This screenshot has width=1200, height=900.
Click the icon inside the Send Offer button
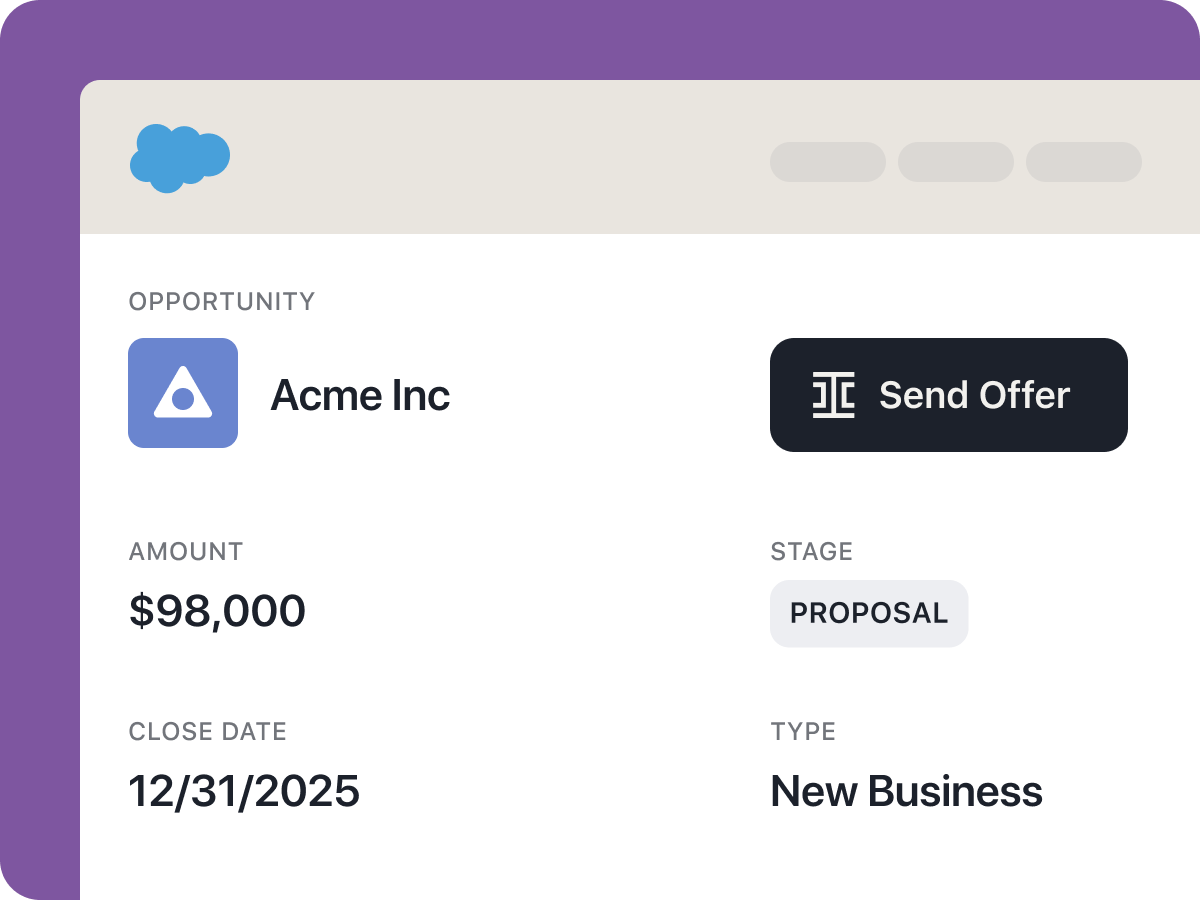(836, 394)
